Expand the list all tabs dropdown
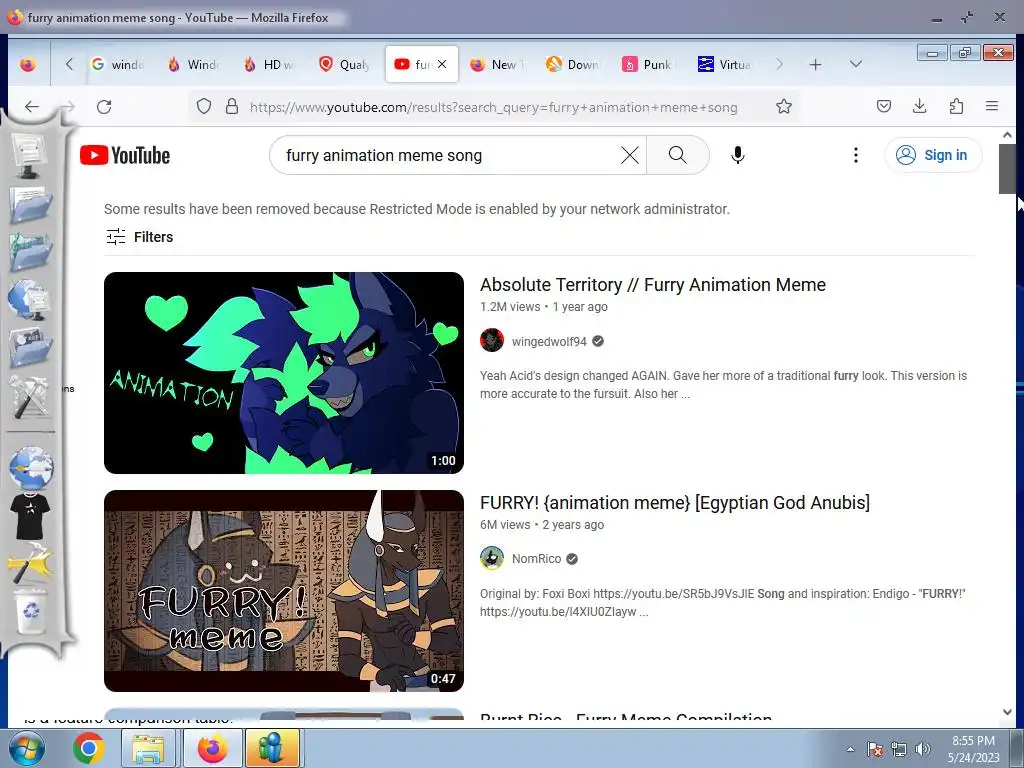Screen dimensions: 1024x768 856,64
